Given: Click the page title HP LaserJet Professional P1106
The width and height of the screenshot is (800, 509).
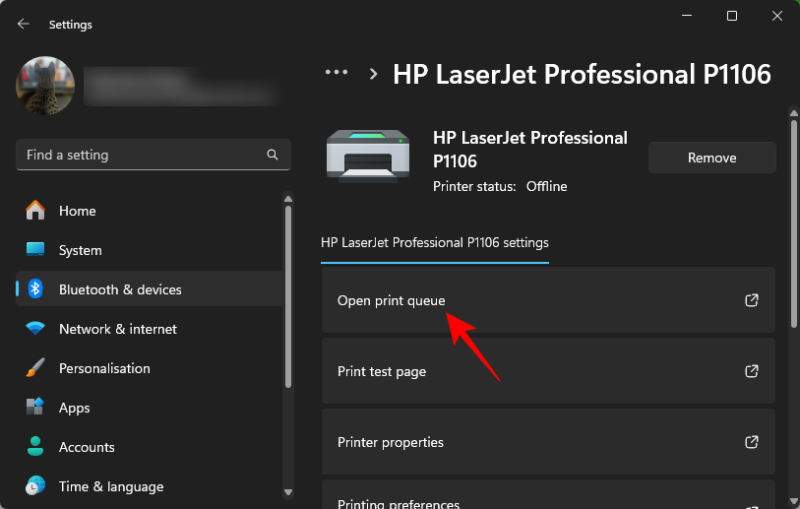Looking at the screenshot, I should click(582, 74).
